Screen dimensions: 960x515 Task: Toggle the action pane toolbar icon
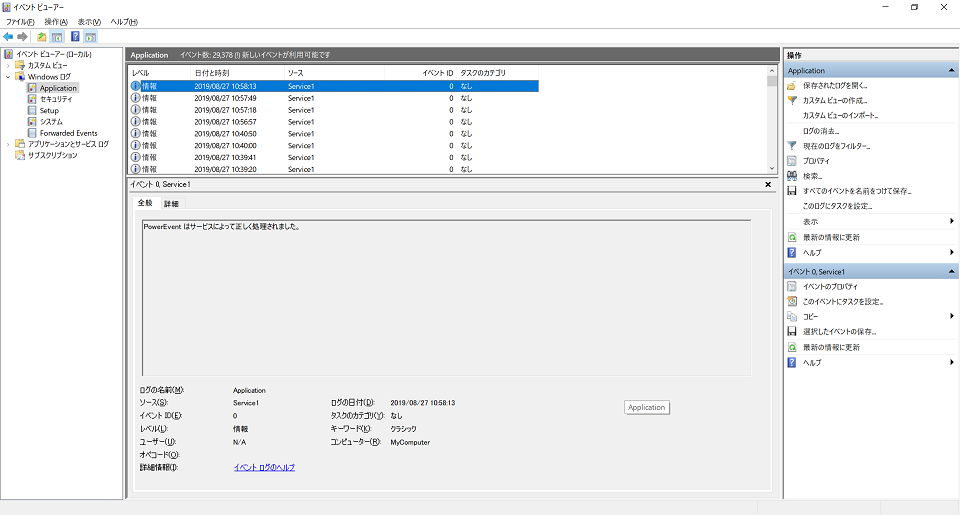tap(91, 37)
